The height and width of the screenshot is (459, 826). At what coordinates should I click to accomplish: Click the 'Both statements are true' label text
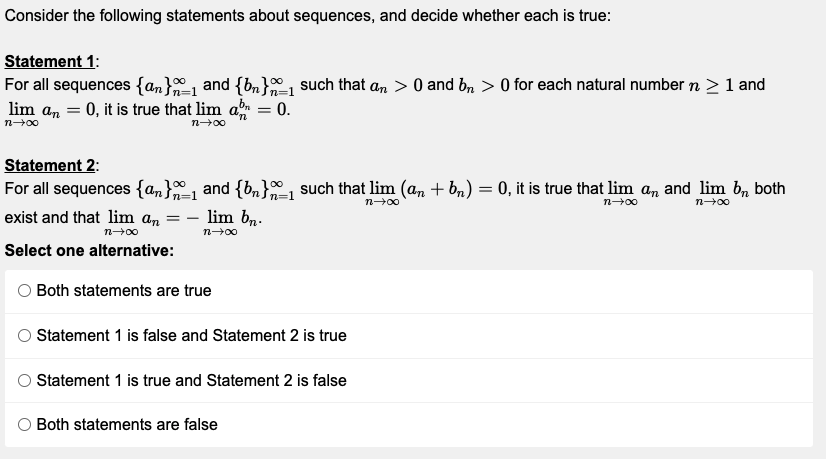pos(124,290)
